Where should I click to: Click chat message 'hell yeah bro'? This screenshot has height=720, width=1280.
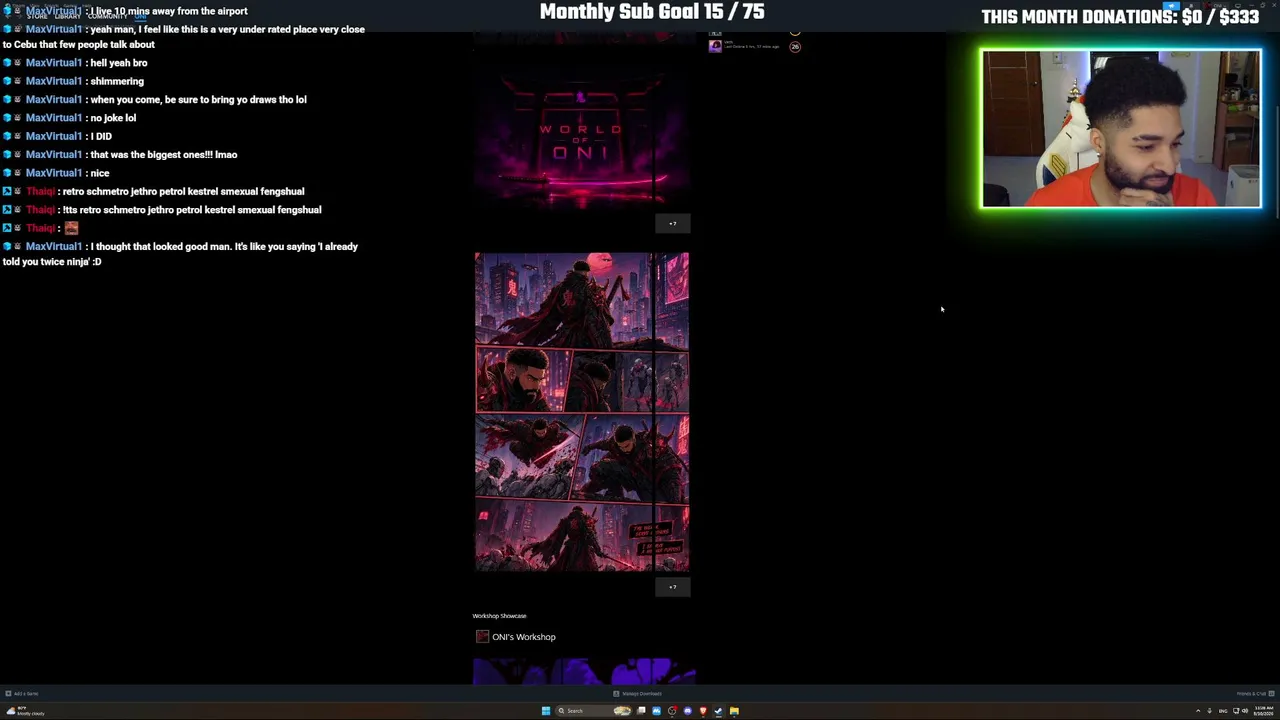119,63
